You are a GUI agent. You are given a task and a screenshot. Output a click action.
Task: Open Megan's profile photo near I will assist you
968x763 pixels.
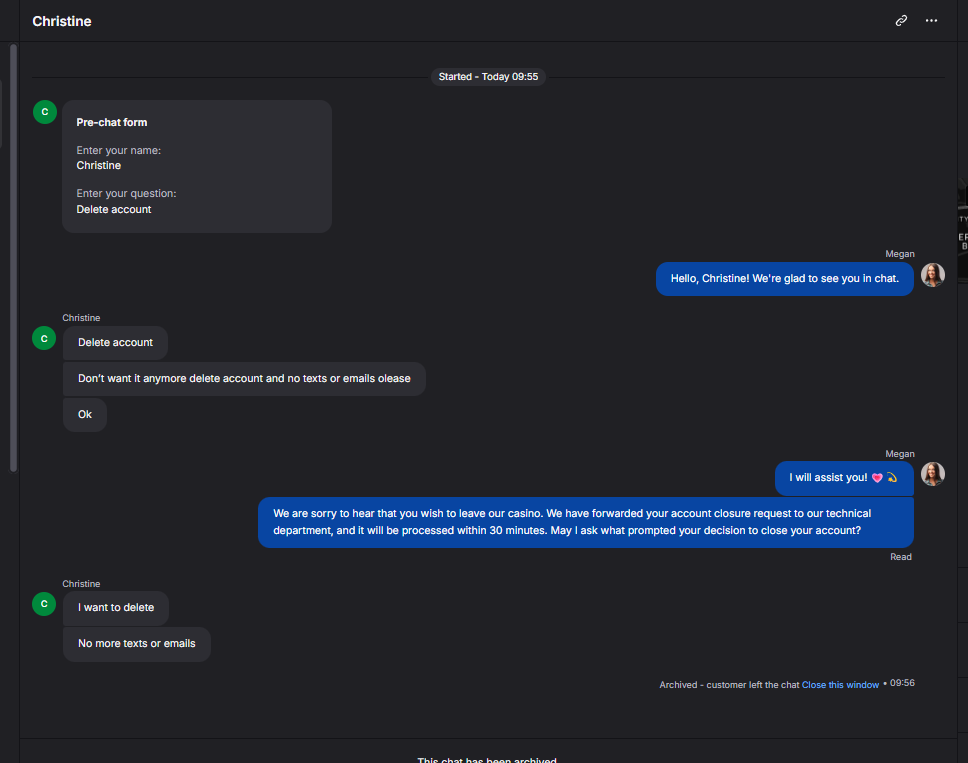coord(933,474)
